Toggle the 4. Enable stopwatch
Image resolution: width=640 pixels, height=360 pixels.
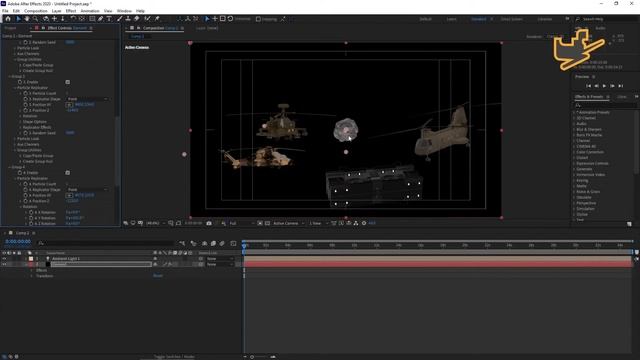pyautogui.click(x=20, y=173)
